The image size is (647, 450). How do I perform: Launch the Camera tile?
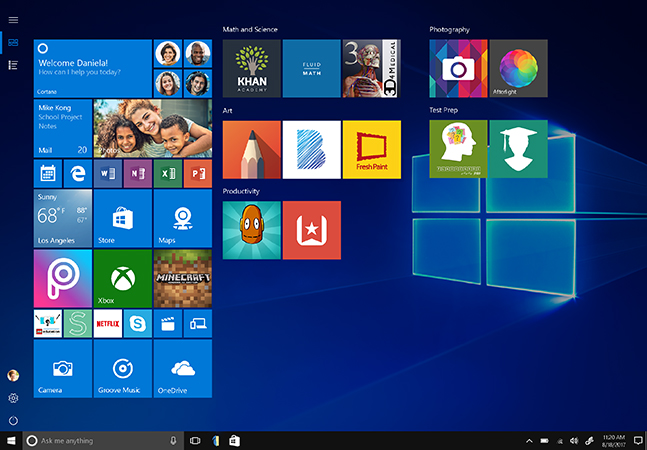[x=63, y=368]
